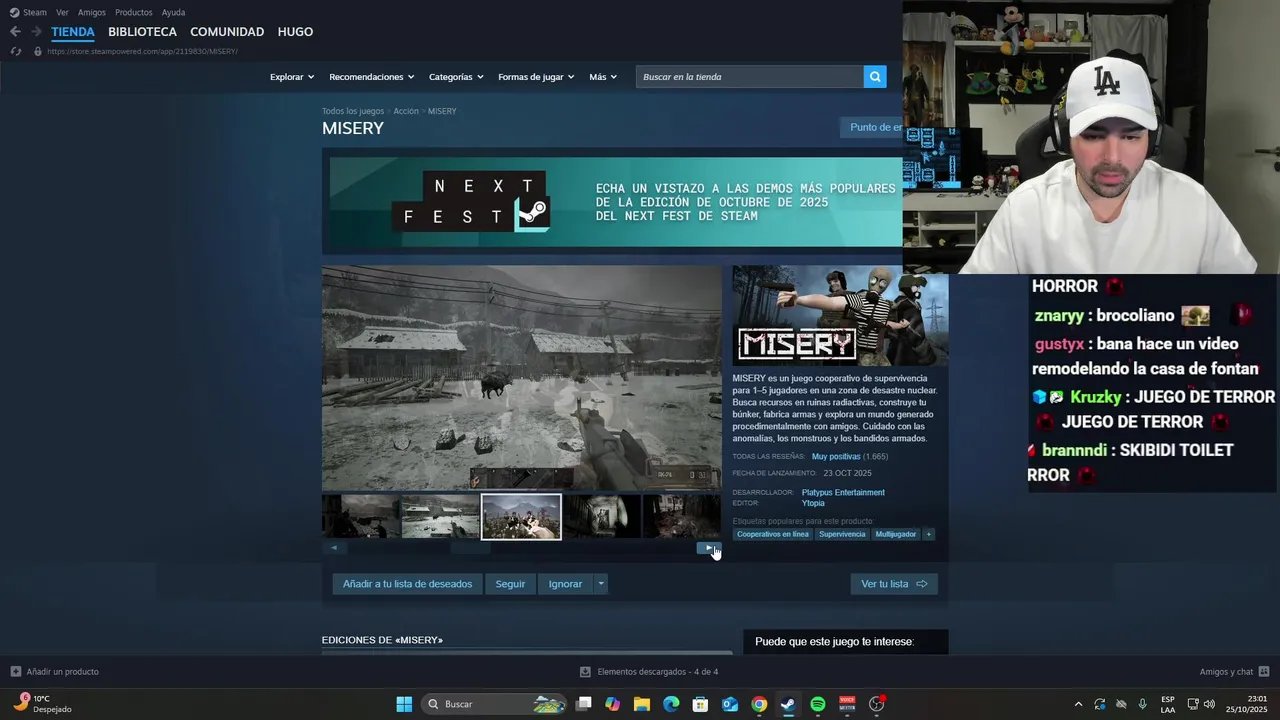Click the downloads icon in the bottom bar
1280x720 pixels.
tap(585, 672)
